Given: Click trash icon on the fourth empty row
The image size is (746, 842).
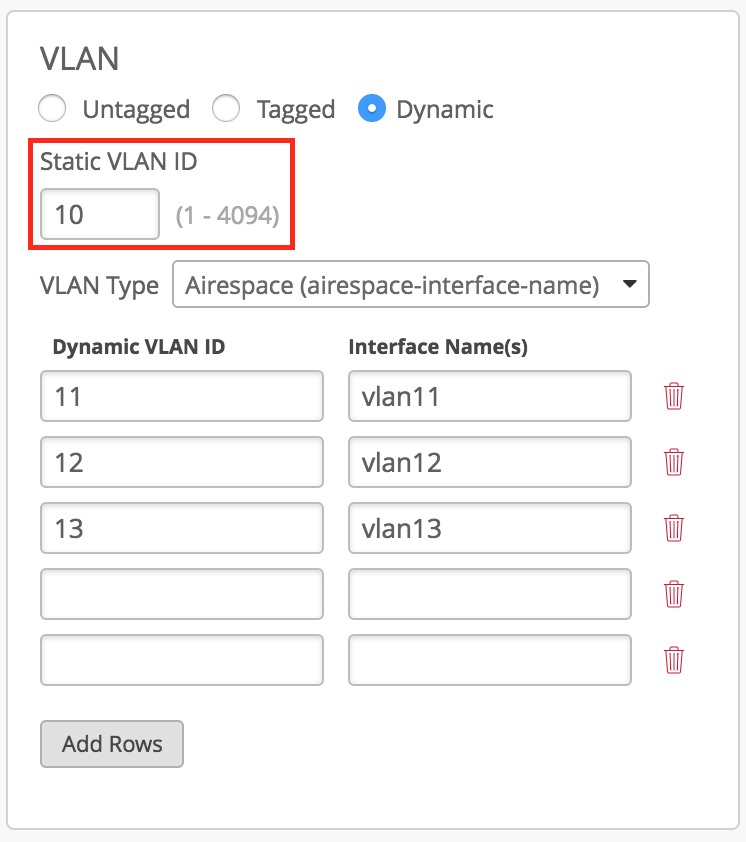Looking at the screenshot, I should point(674,594).
